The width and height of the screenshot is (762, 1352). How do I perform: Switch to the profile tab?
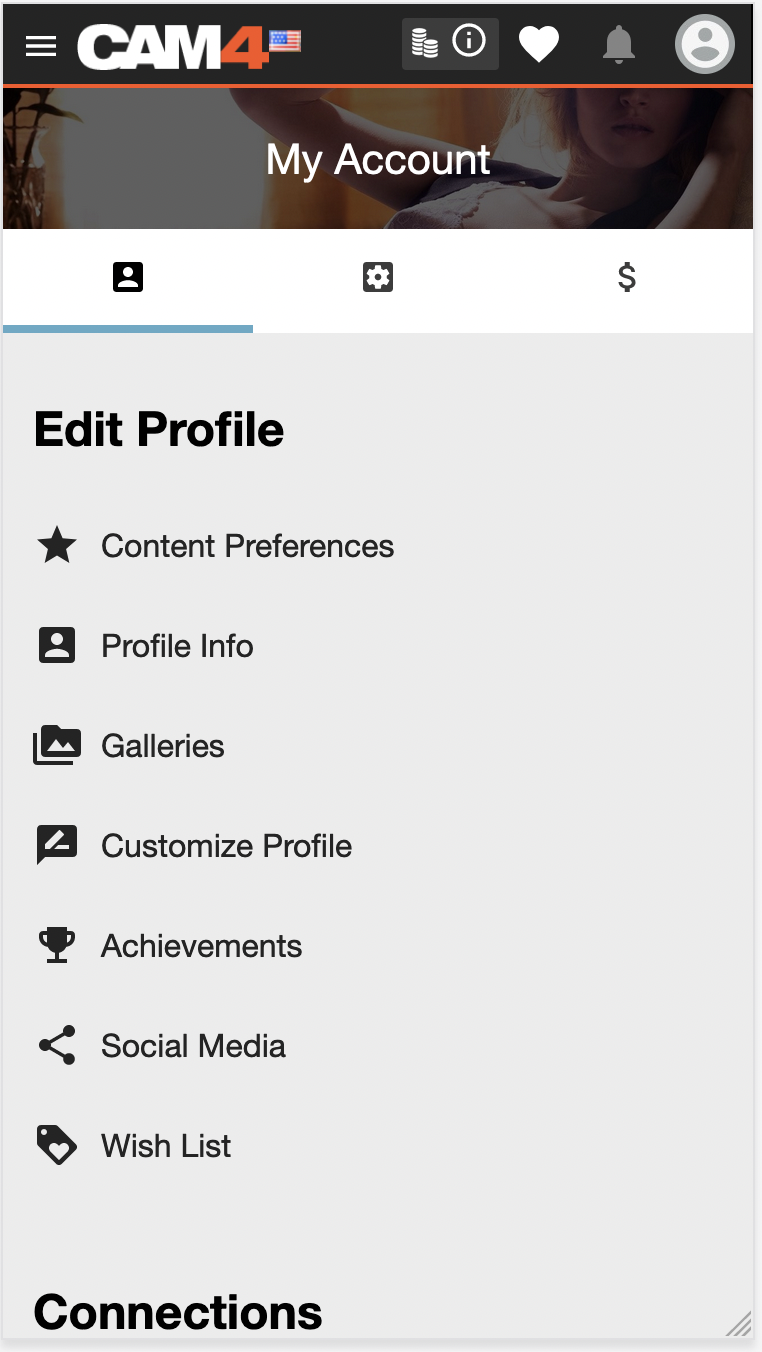click(x=128, y=277)
